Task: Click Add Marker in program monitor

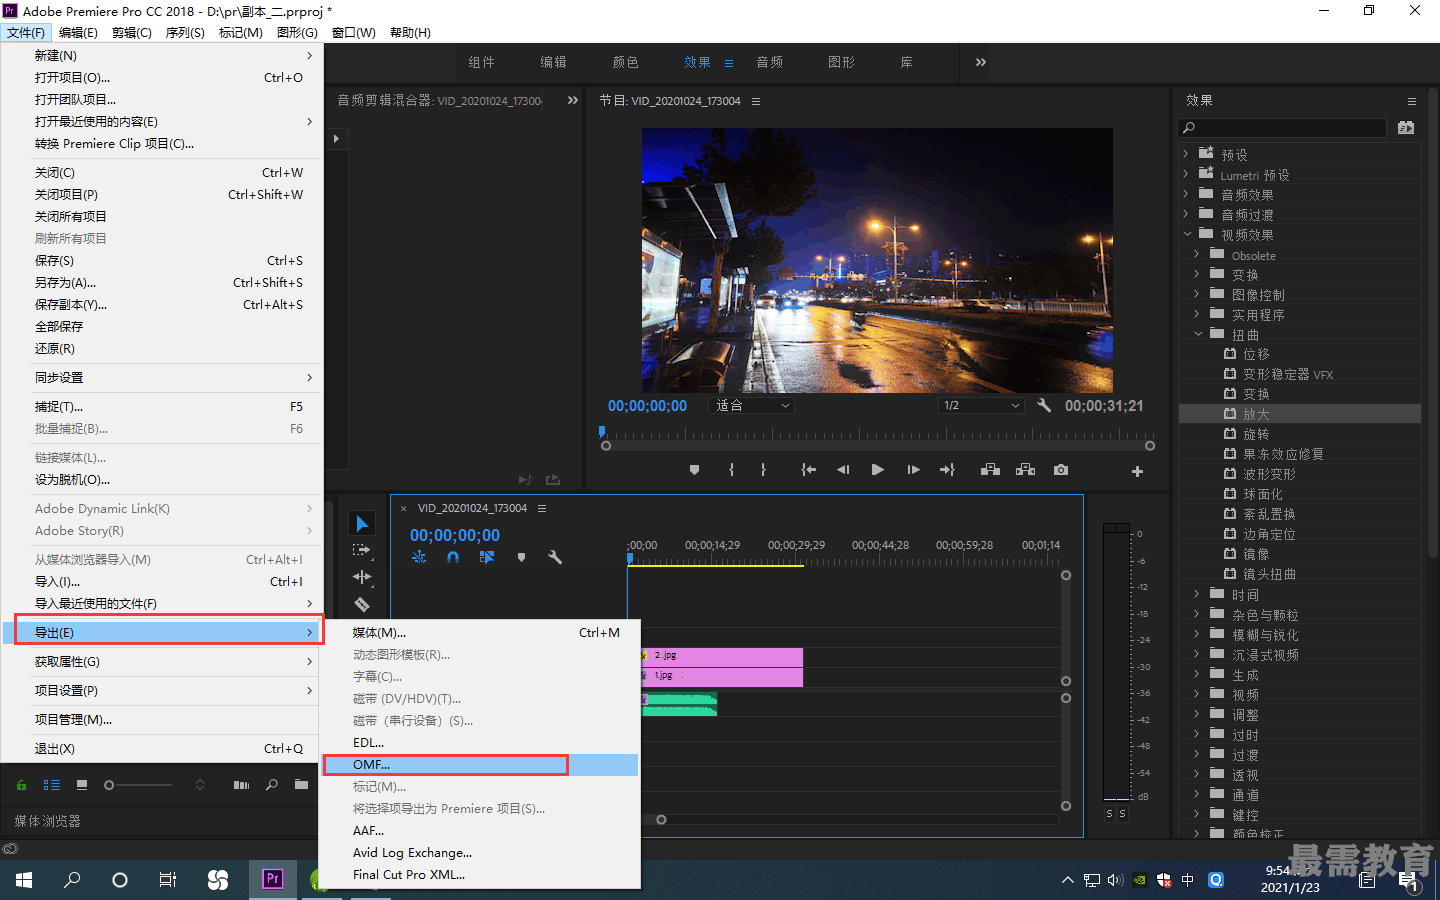Action: pos(694,470)
